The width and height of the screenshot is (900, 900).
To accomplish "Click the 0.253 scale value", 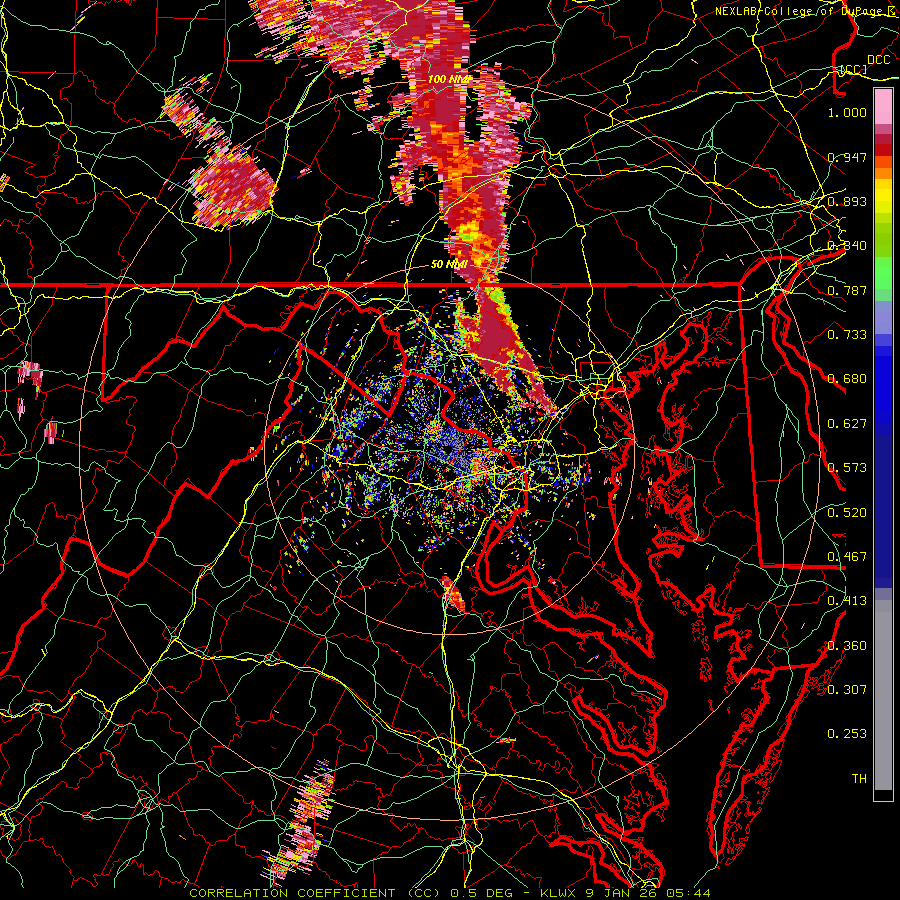I will (x=847, y=734).
